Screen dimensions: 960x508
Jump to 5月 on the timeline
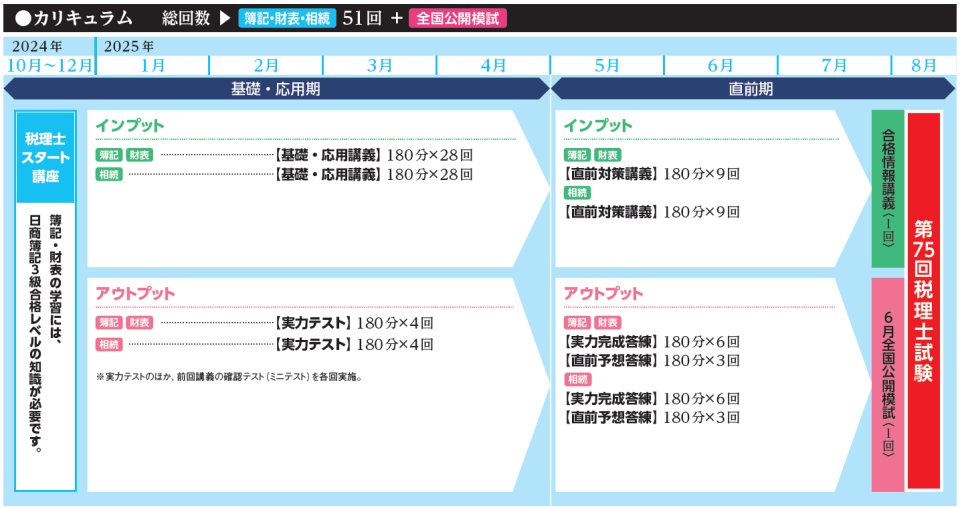click(606, 66)
